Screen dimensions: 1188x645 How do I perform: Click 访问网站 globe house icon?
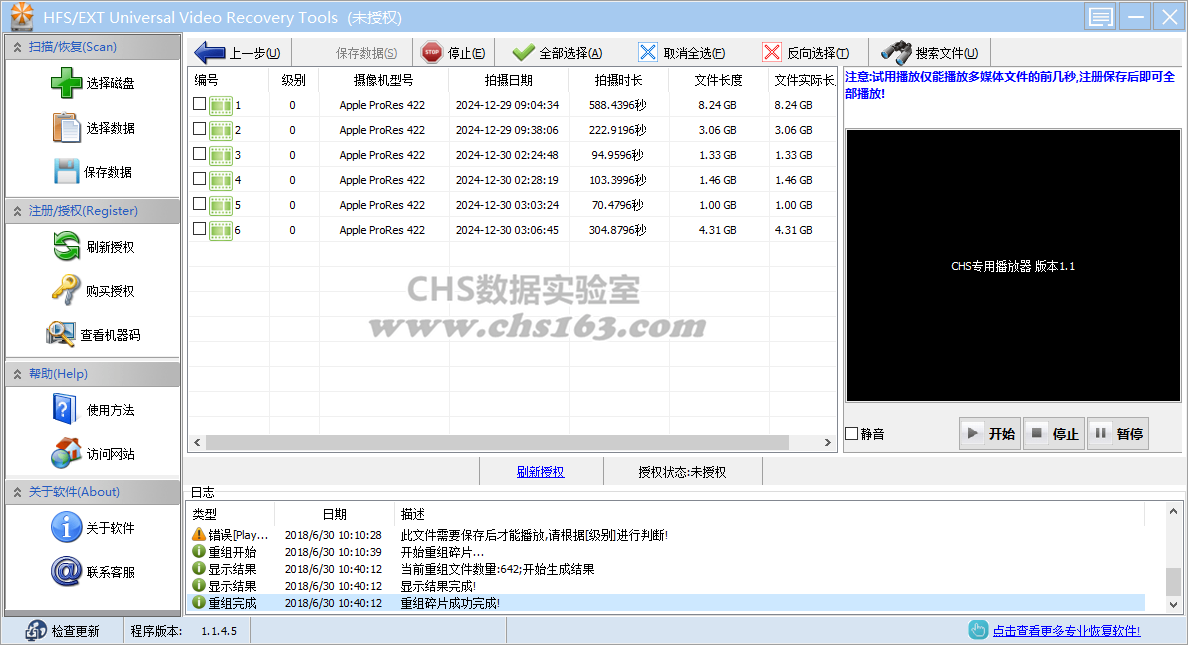pos(66,453)
